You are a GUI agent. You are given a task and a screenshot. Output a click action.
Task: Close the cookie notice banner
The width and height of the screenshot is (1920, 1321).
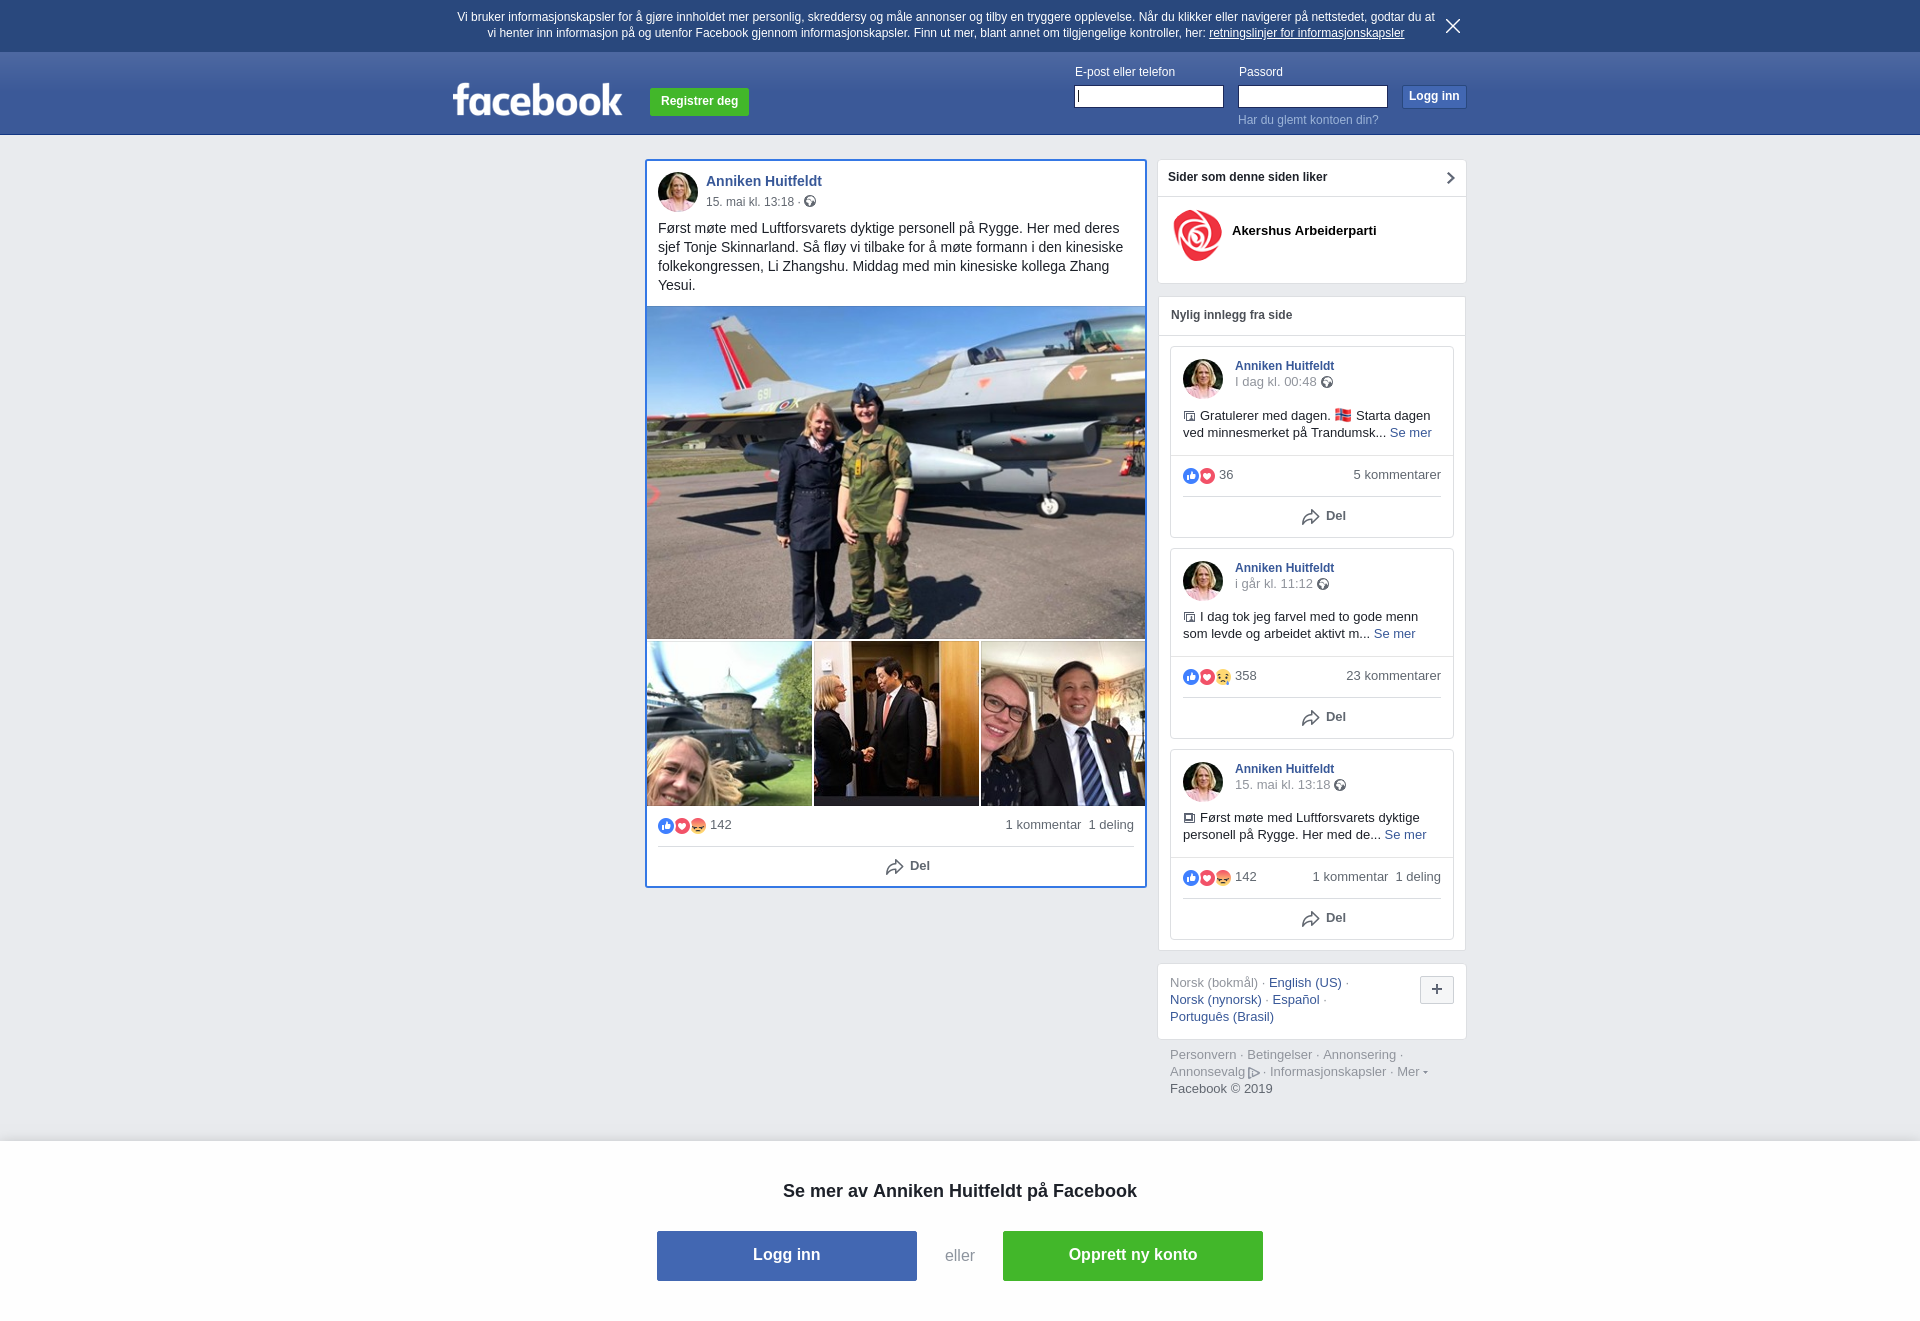[1453, 26]
